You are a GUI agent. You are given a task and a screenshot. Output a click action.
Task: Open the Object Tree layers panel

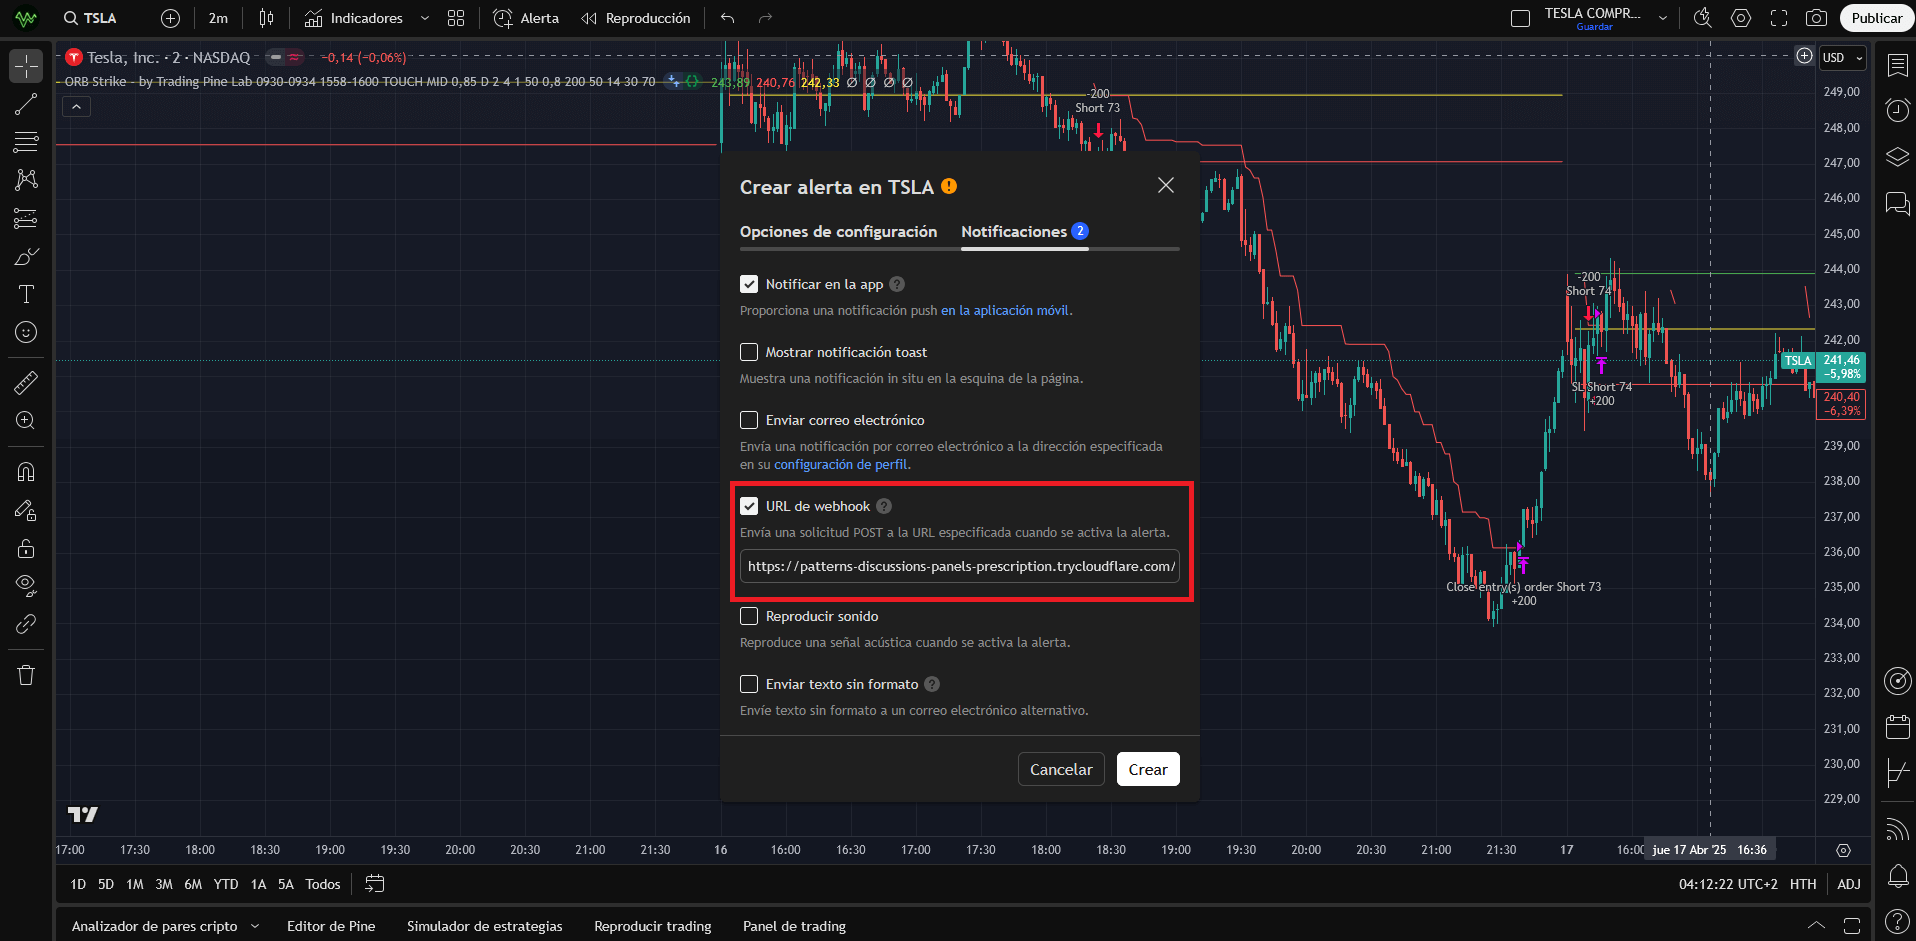coord(1897,157)
